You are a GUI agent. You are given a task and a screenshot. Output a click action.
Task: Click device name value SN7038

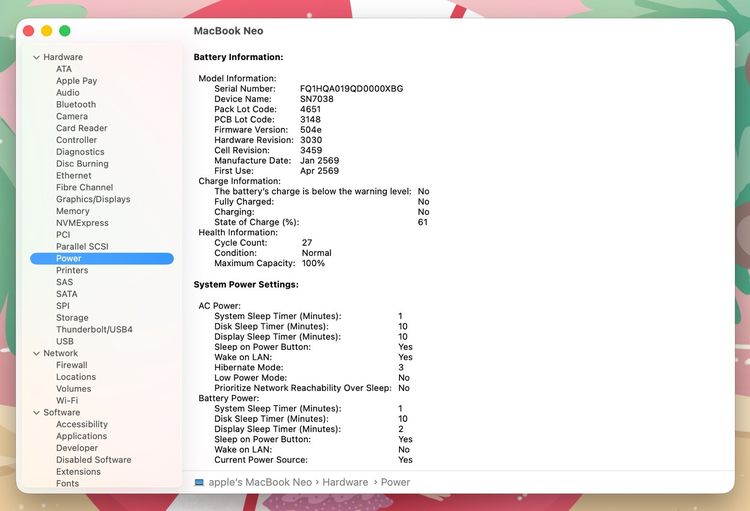coord(317,99)
